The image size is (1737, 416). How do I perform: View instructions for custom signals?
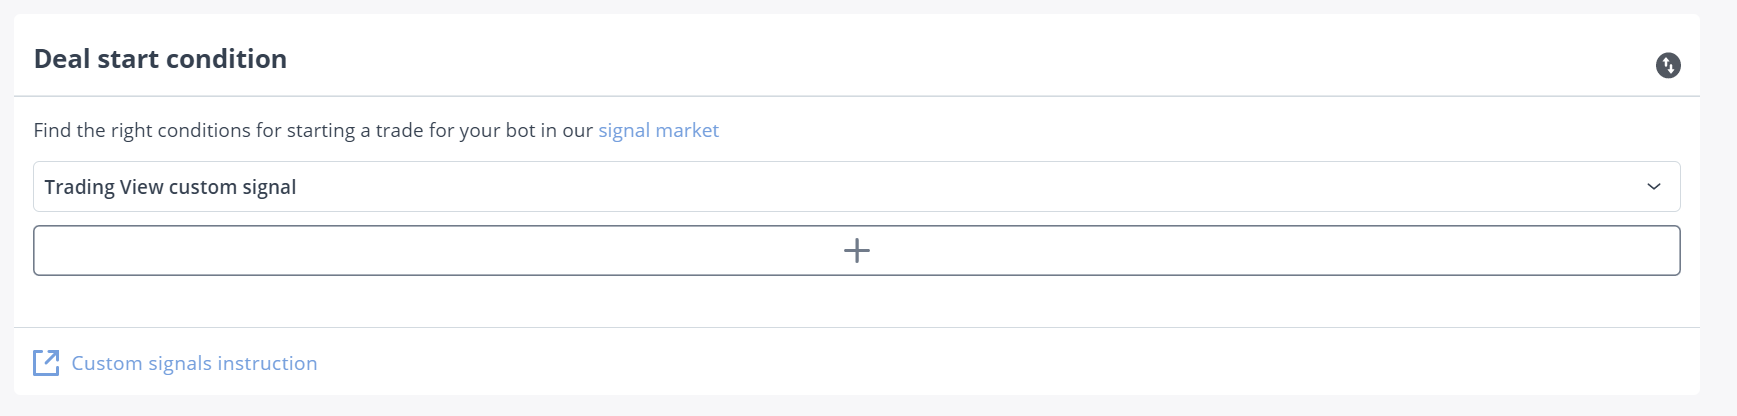194,363
